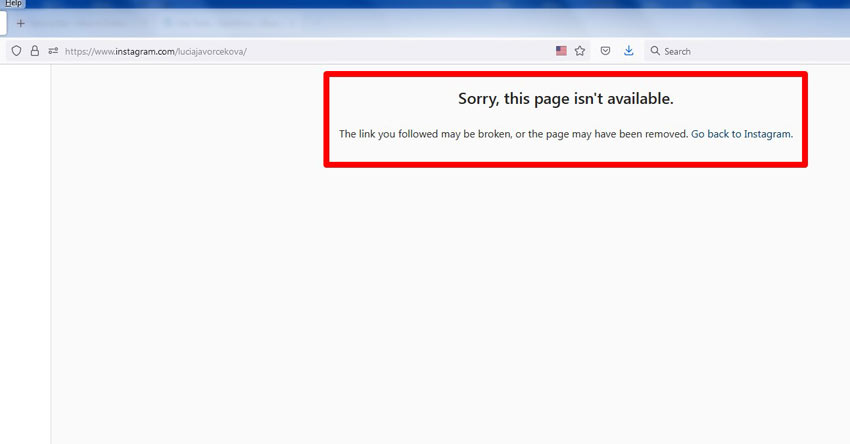This screenshot has height=444, width=850.
Task: Click the magnifying glass search icon
Action: click(x=655, y=51)
